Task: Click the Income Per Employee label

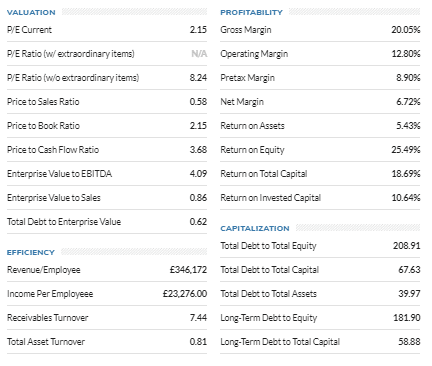Action: (50, 294)
